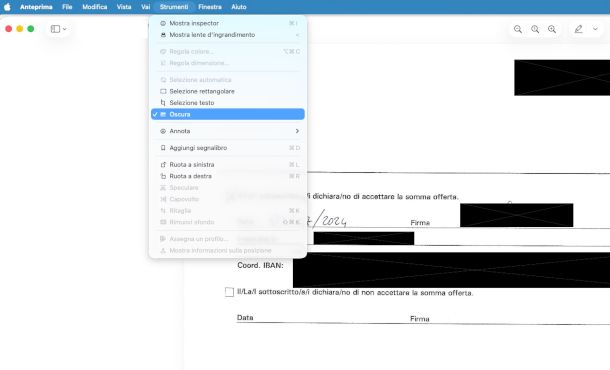This screenshot has width=610, height=370.
Task: Click the greyed Ritaglia item
Action: click(228, 210)
